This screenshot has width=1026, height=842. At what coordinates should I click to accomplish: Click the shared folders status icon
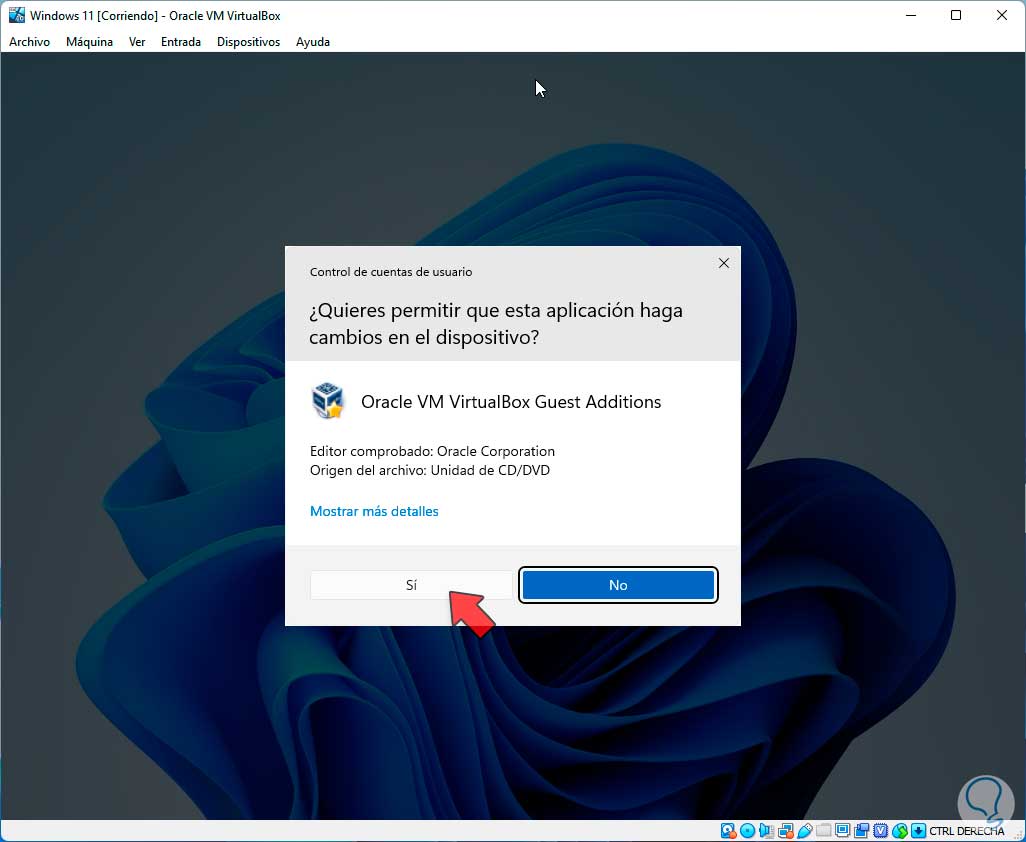point(824,831)
